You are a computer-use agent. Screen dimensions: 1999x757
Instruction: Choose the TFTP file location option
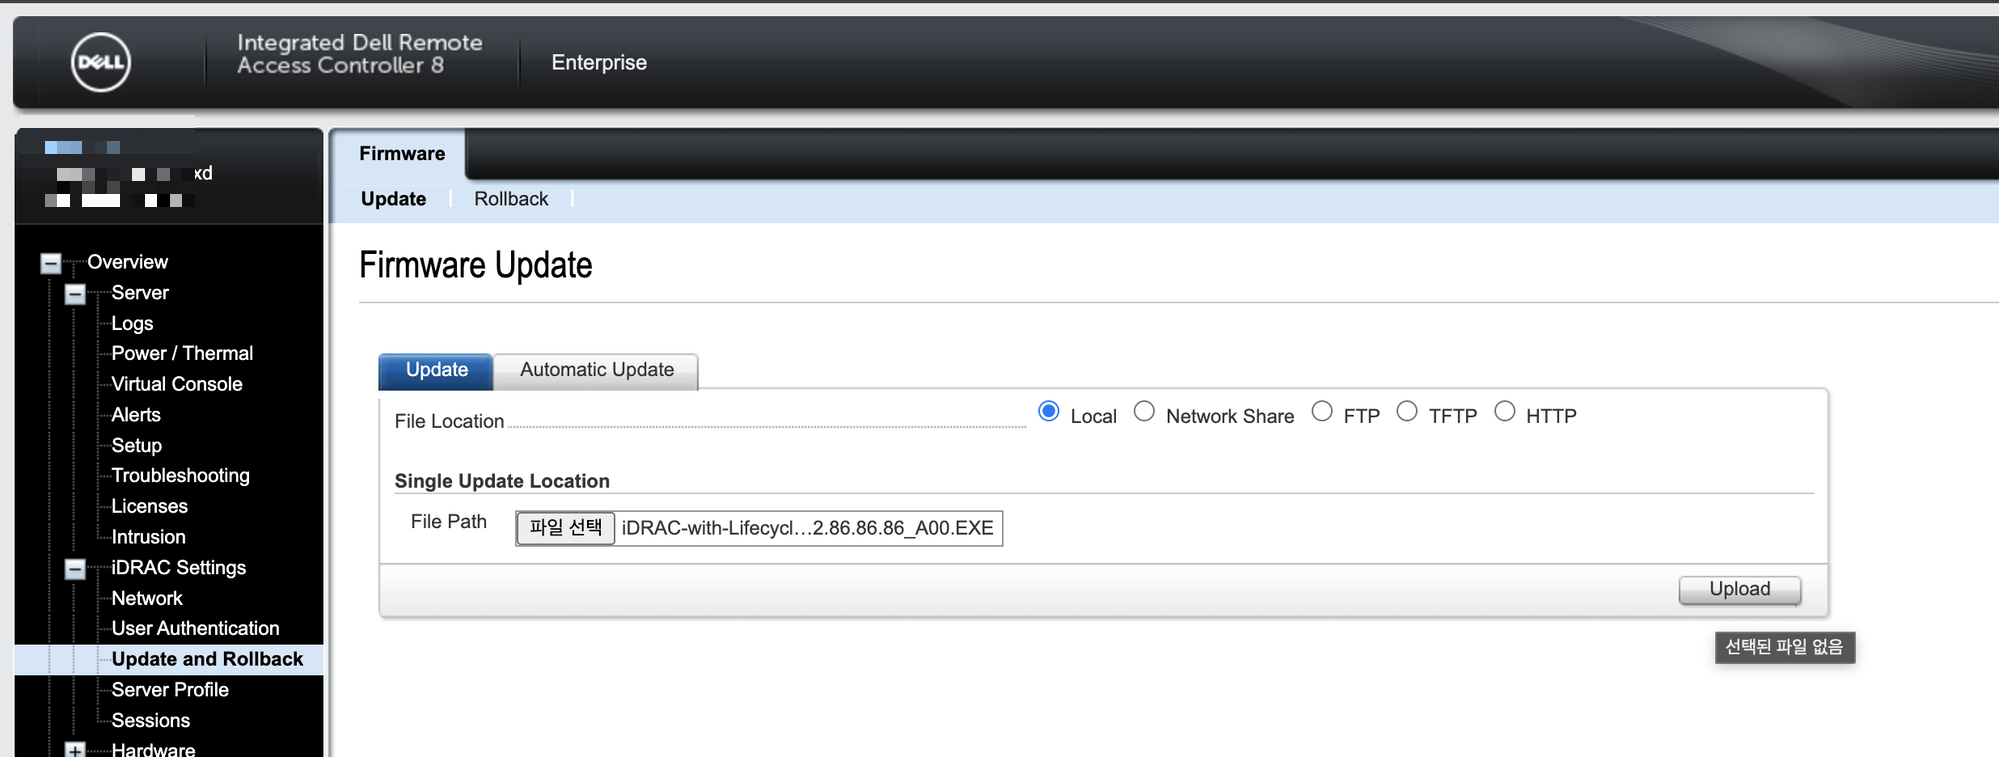pyautogui.click(x=1407, y=411)
